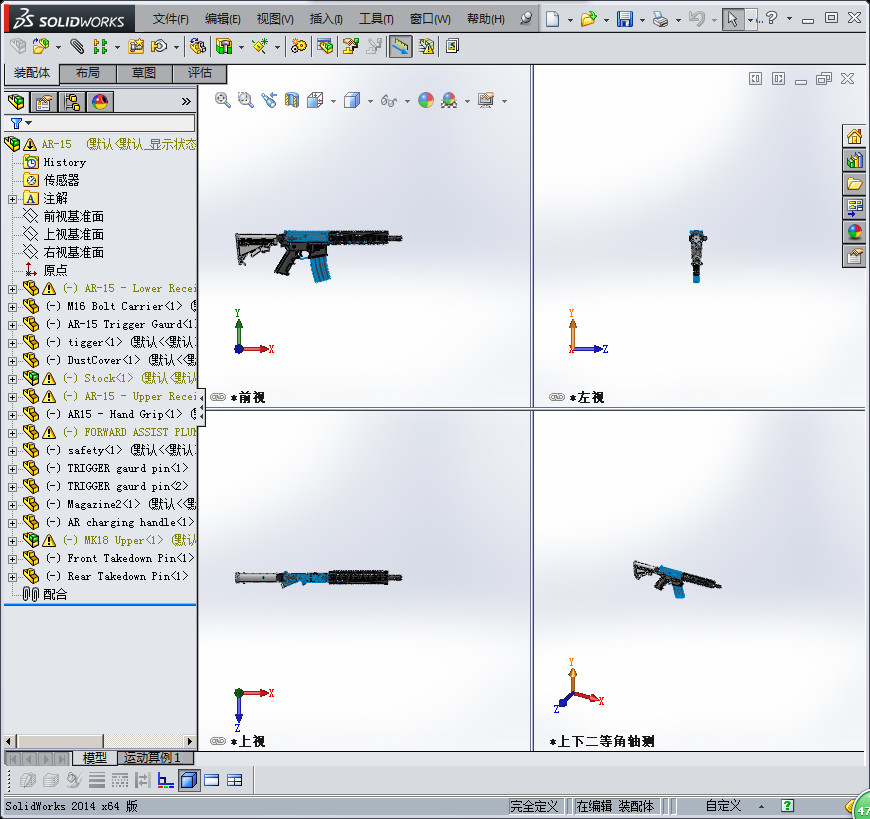Open the 文件(F) menu
The width and height of the screenshot is (870, 819).
pos(170,19)
